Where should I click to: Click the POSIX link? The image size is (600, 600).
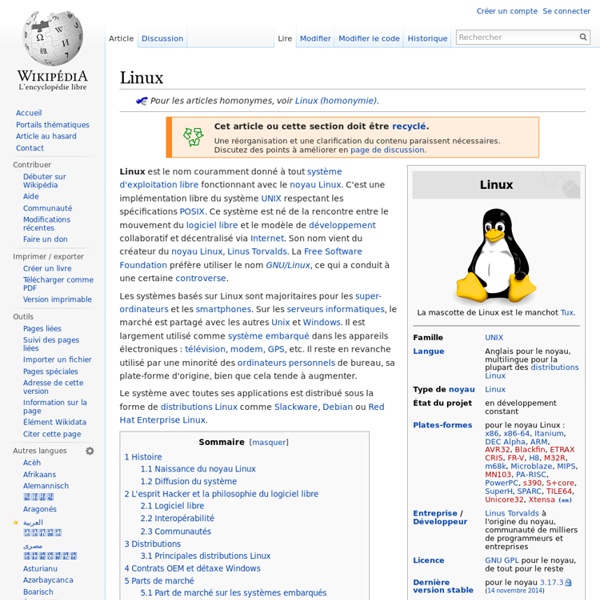(x=192, y=212)
